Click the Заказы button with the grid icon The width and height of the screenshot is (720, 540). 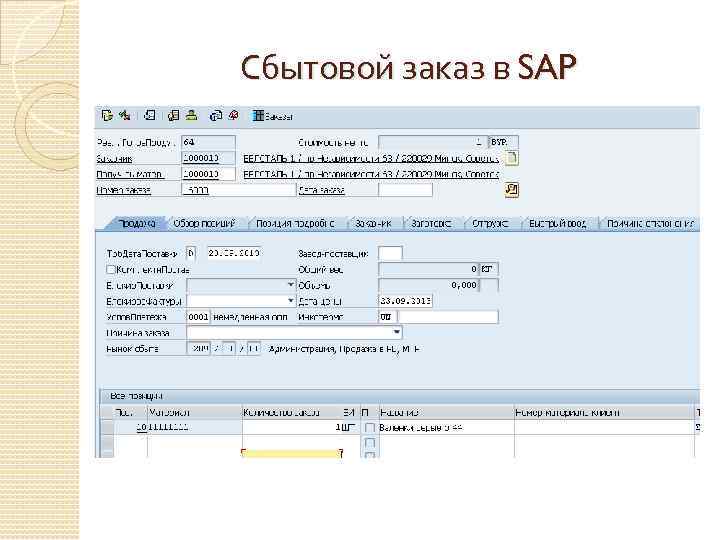(x=272, y=116)
